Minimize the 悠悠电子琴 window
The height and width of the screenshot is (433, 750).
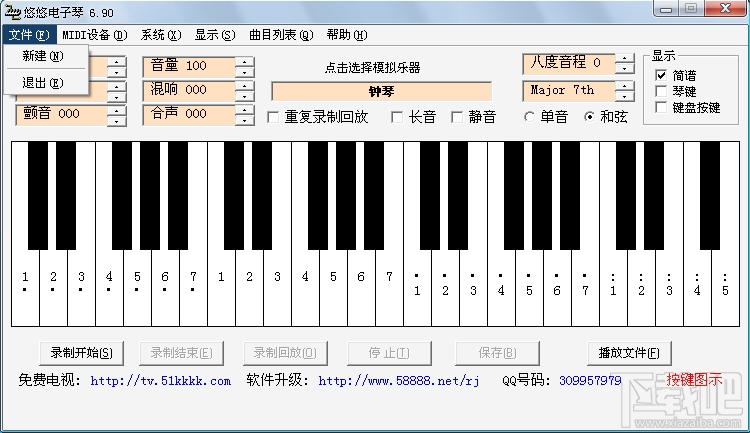666,8
